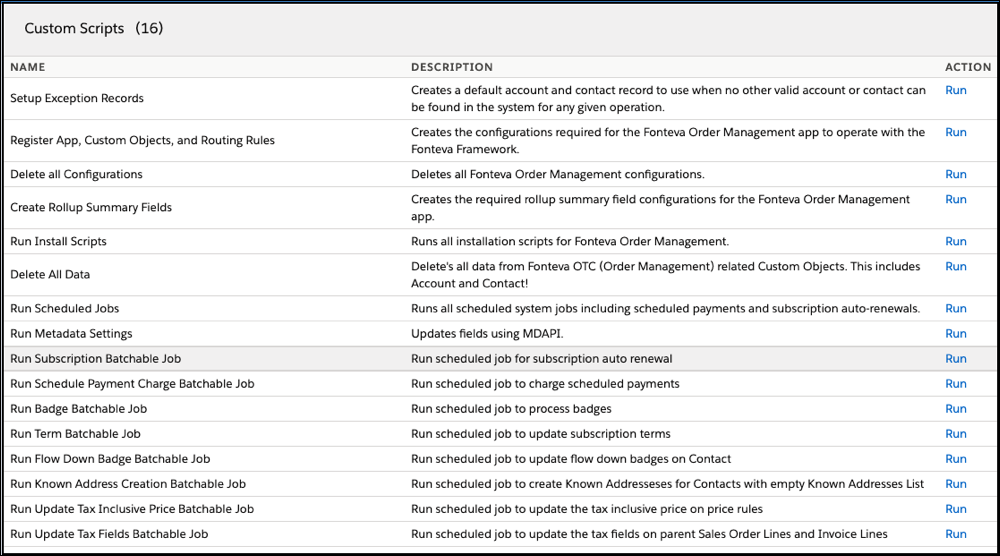
Task: Run the Known Address Creation Batchable Job
Action: 955,483
